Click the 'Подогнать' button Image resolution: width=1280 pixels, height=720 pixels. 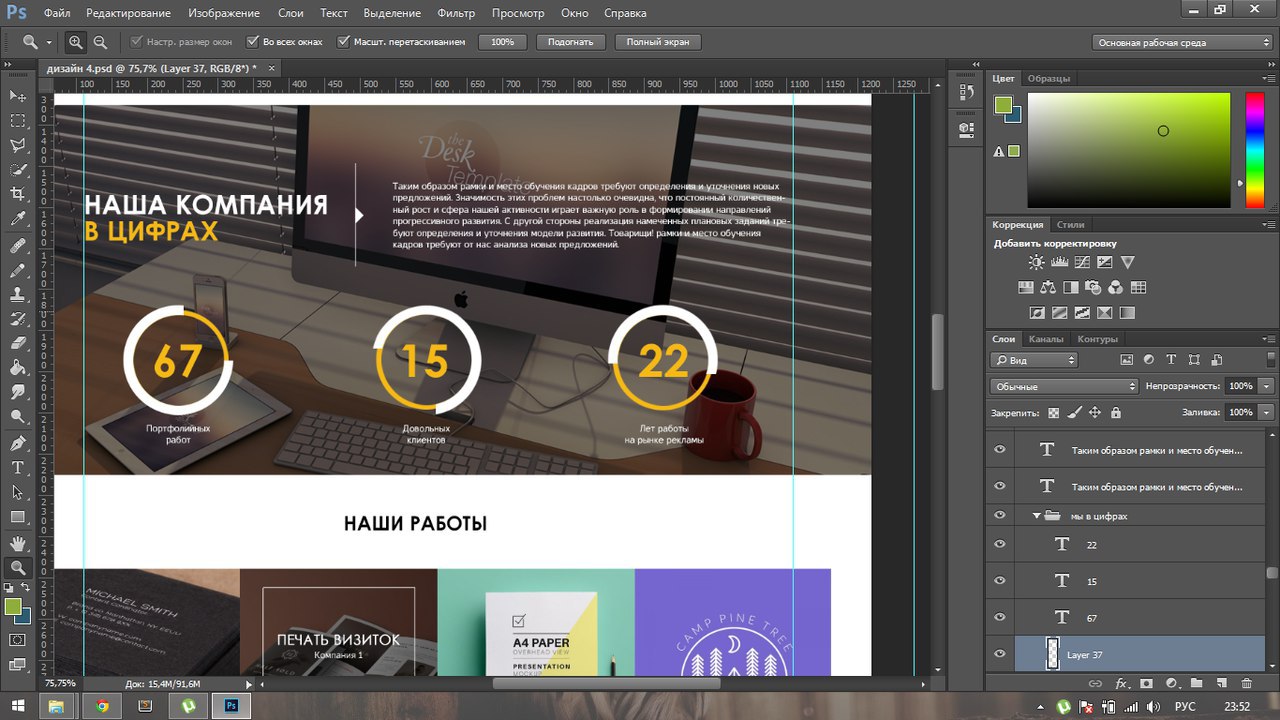click(x=571, y=42)
